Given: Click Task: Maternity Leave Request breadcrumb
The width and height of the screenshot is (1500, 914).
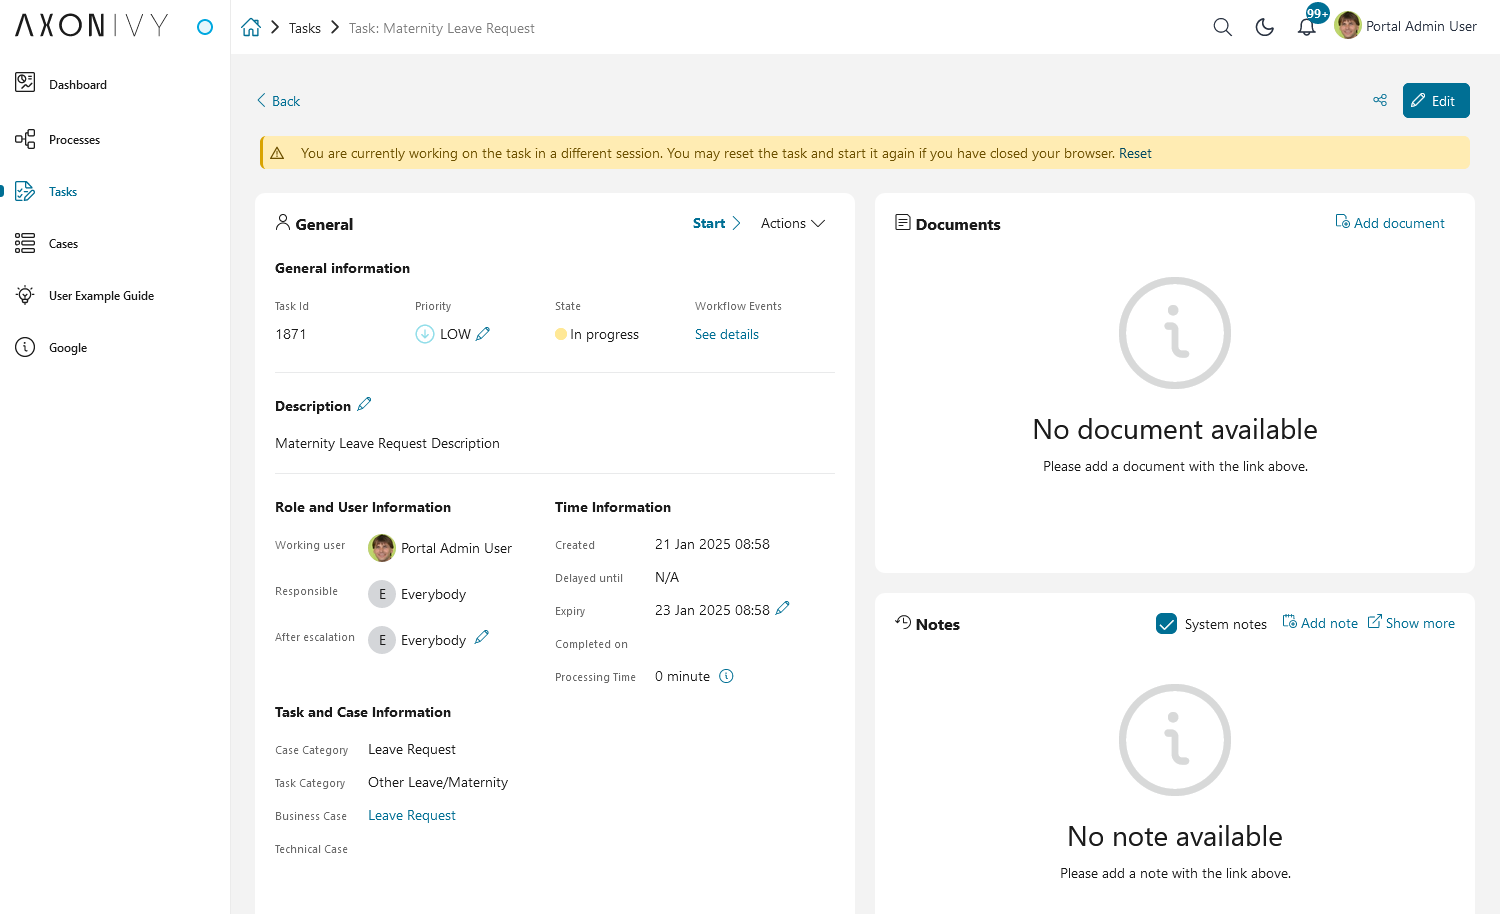Looking at the screenshot, I should 442,28.
